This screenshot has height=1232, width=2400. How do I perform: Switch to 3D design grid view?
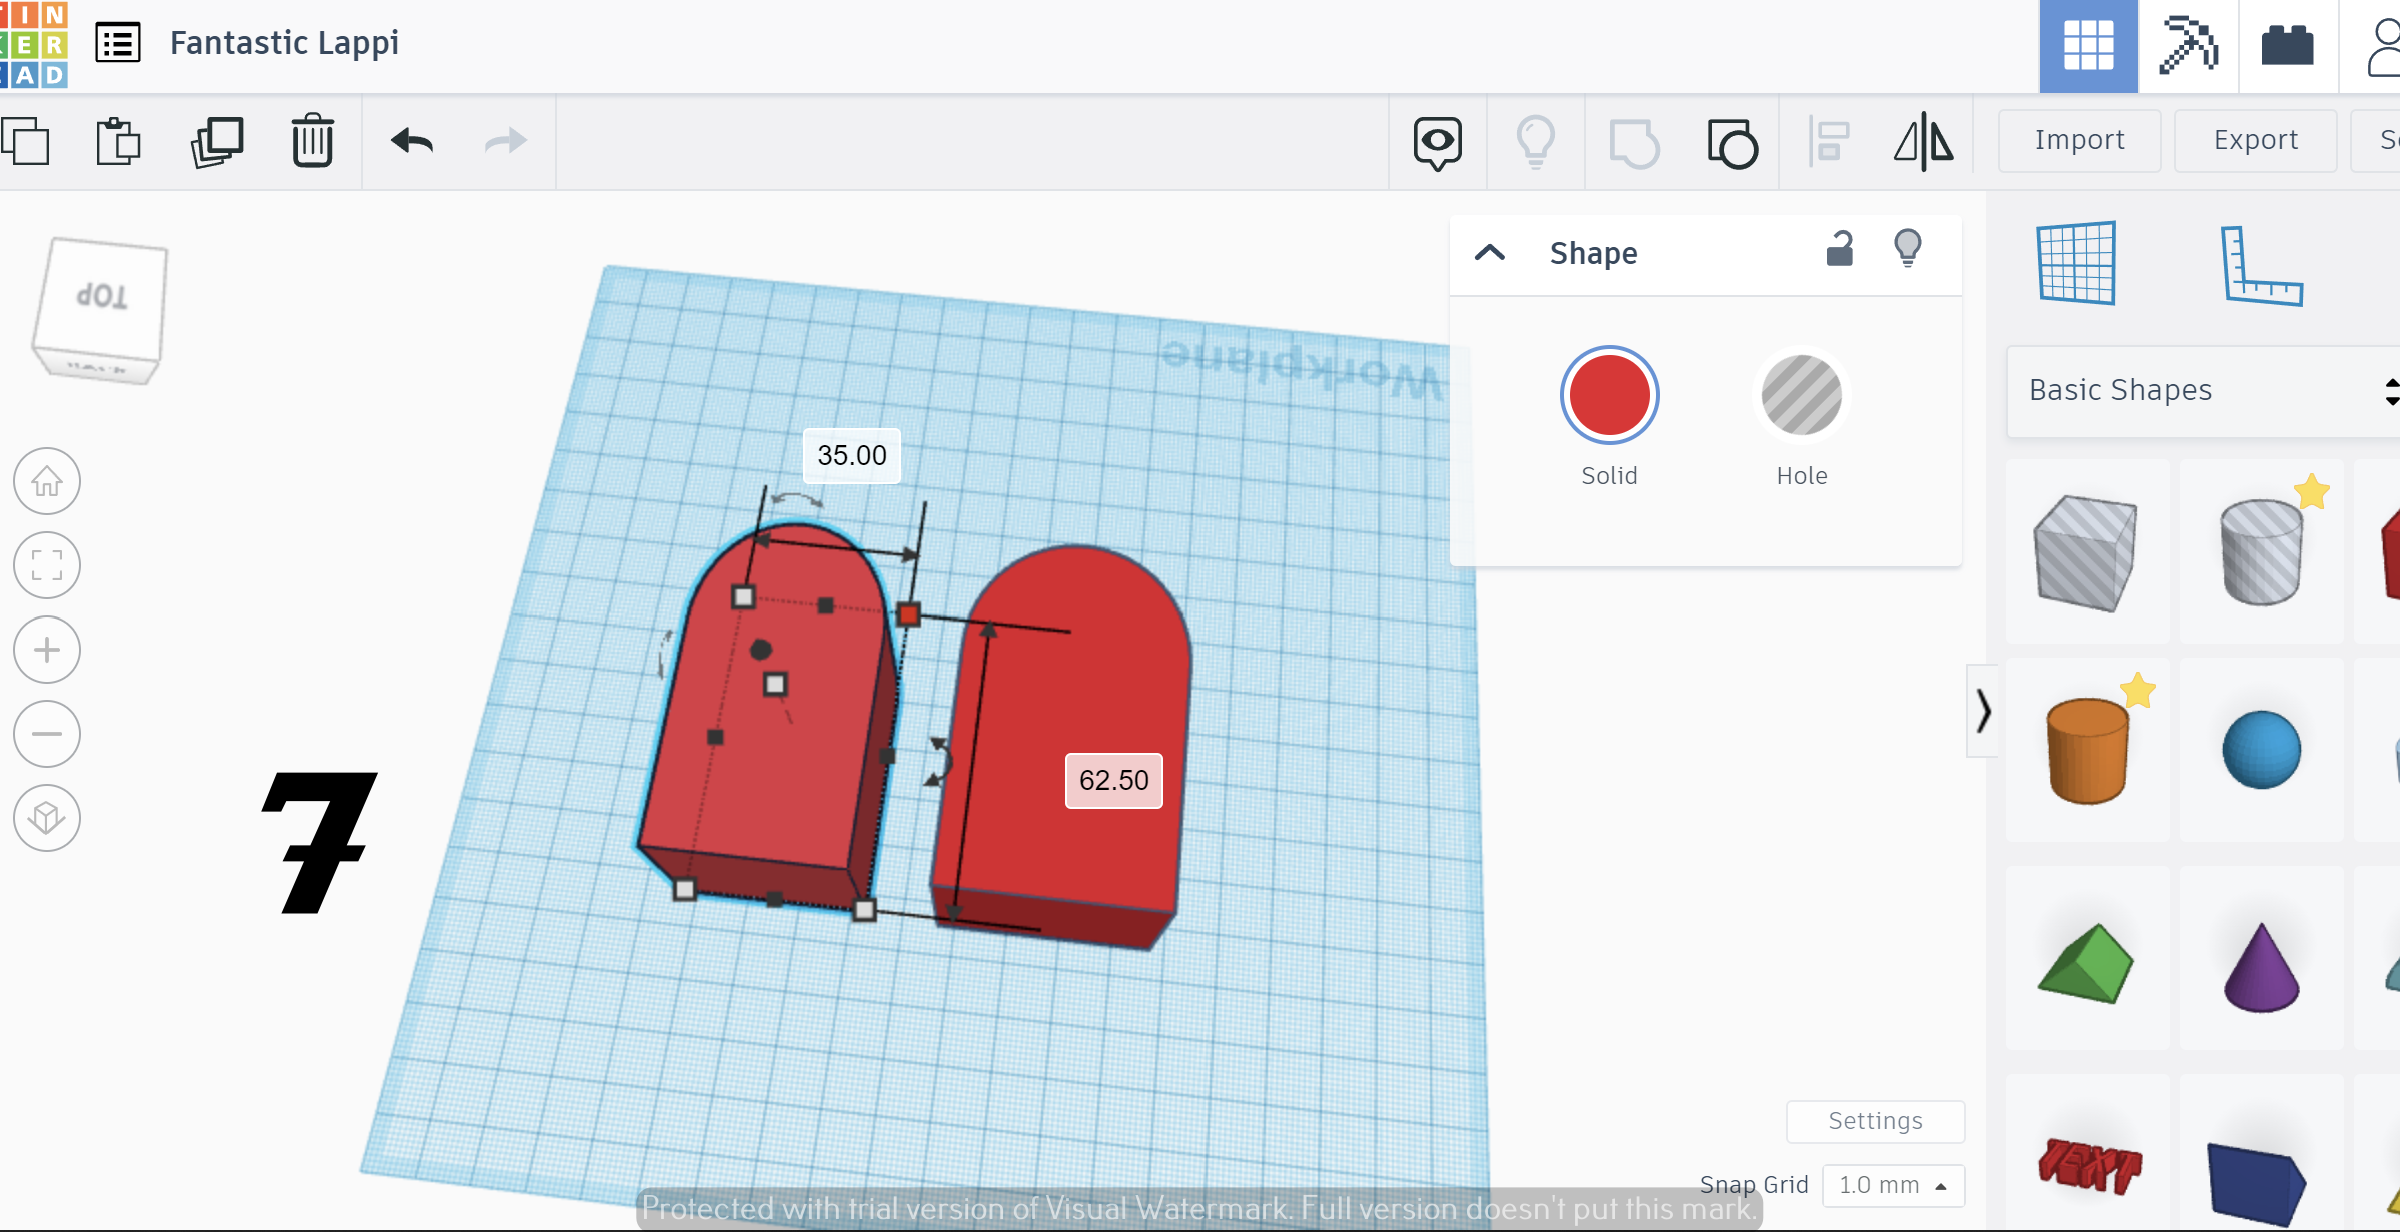[x=2088, y=46]
